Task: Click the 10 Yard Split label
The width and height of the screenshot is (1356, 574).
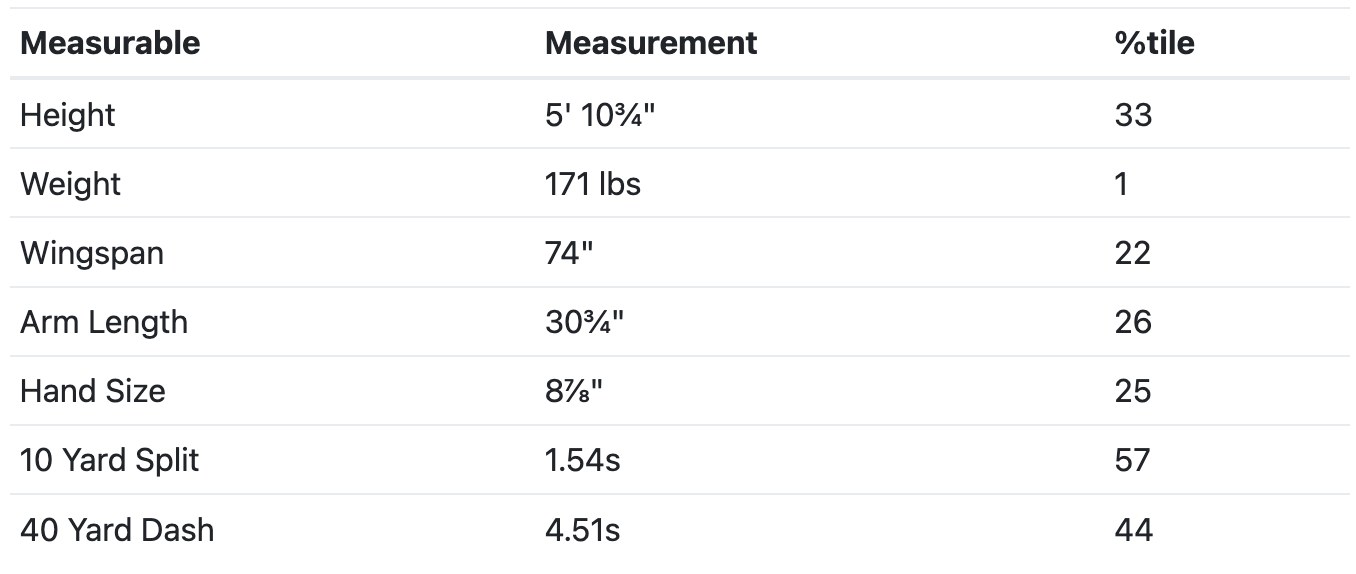Action: point(110,460)
